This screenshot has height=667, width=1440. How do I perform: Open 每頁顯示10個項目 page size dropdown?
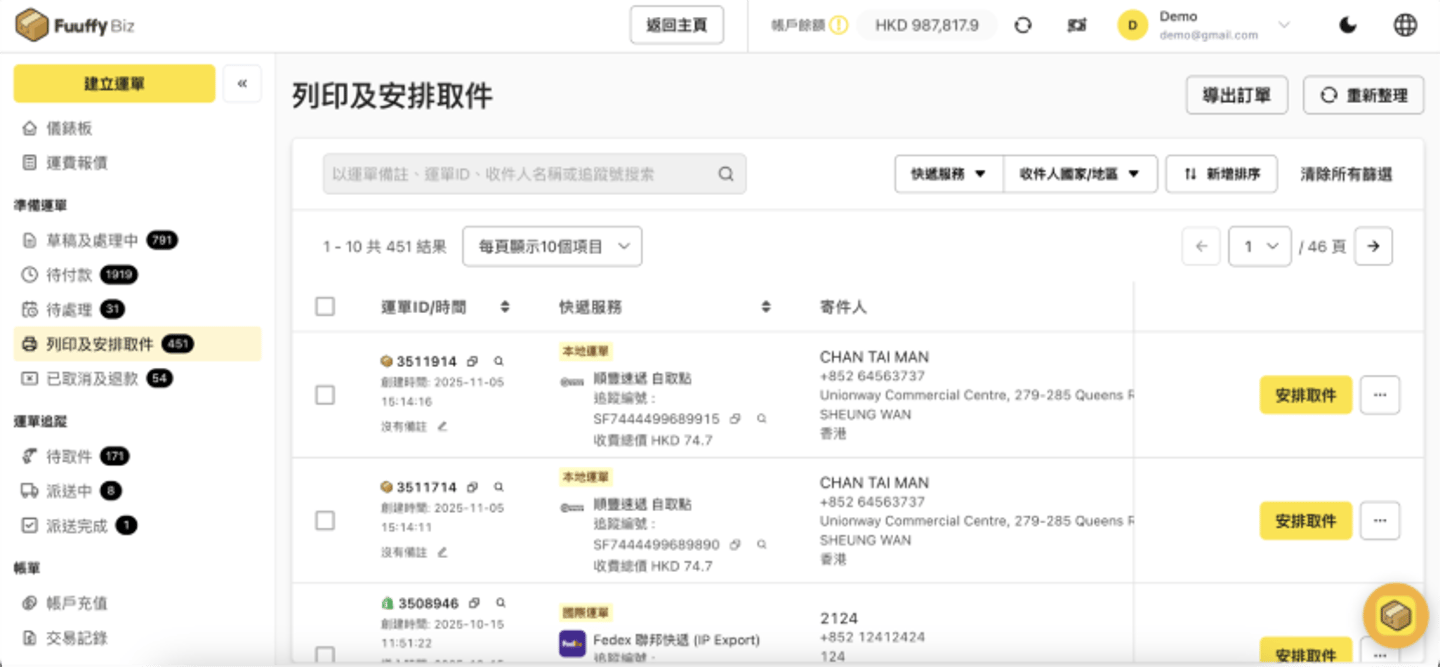(552, 246)
